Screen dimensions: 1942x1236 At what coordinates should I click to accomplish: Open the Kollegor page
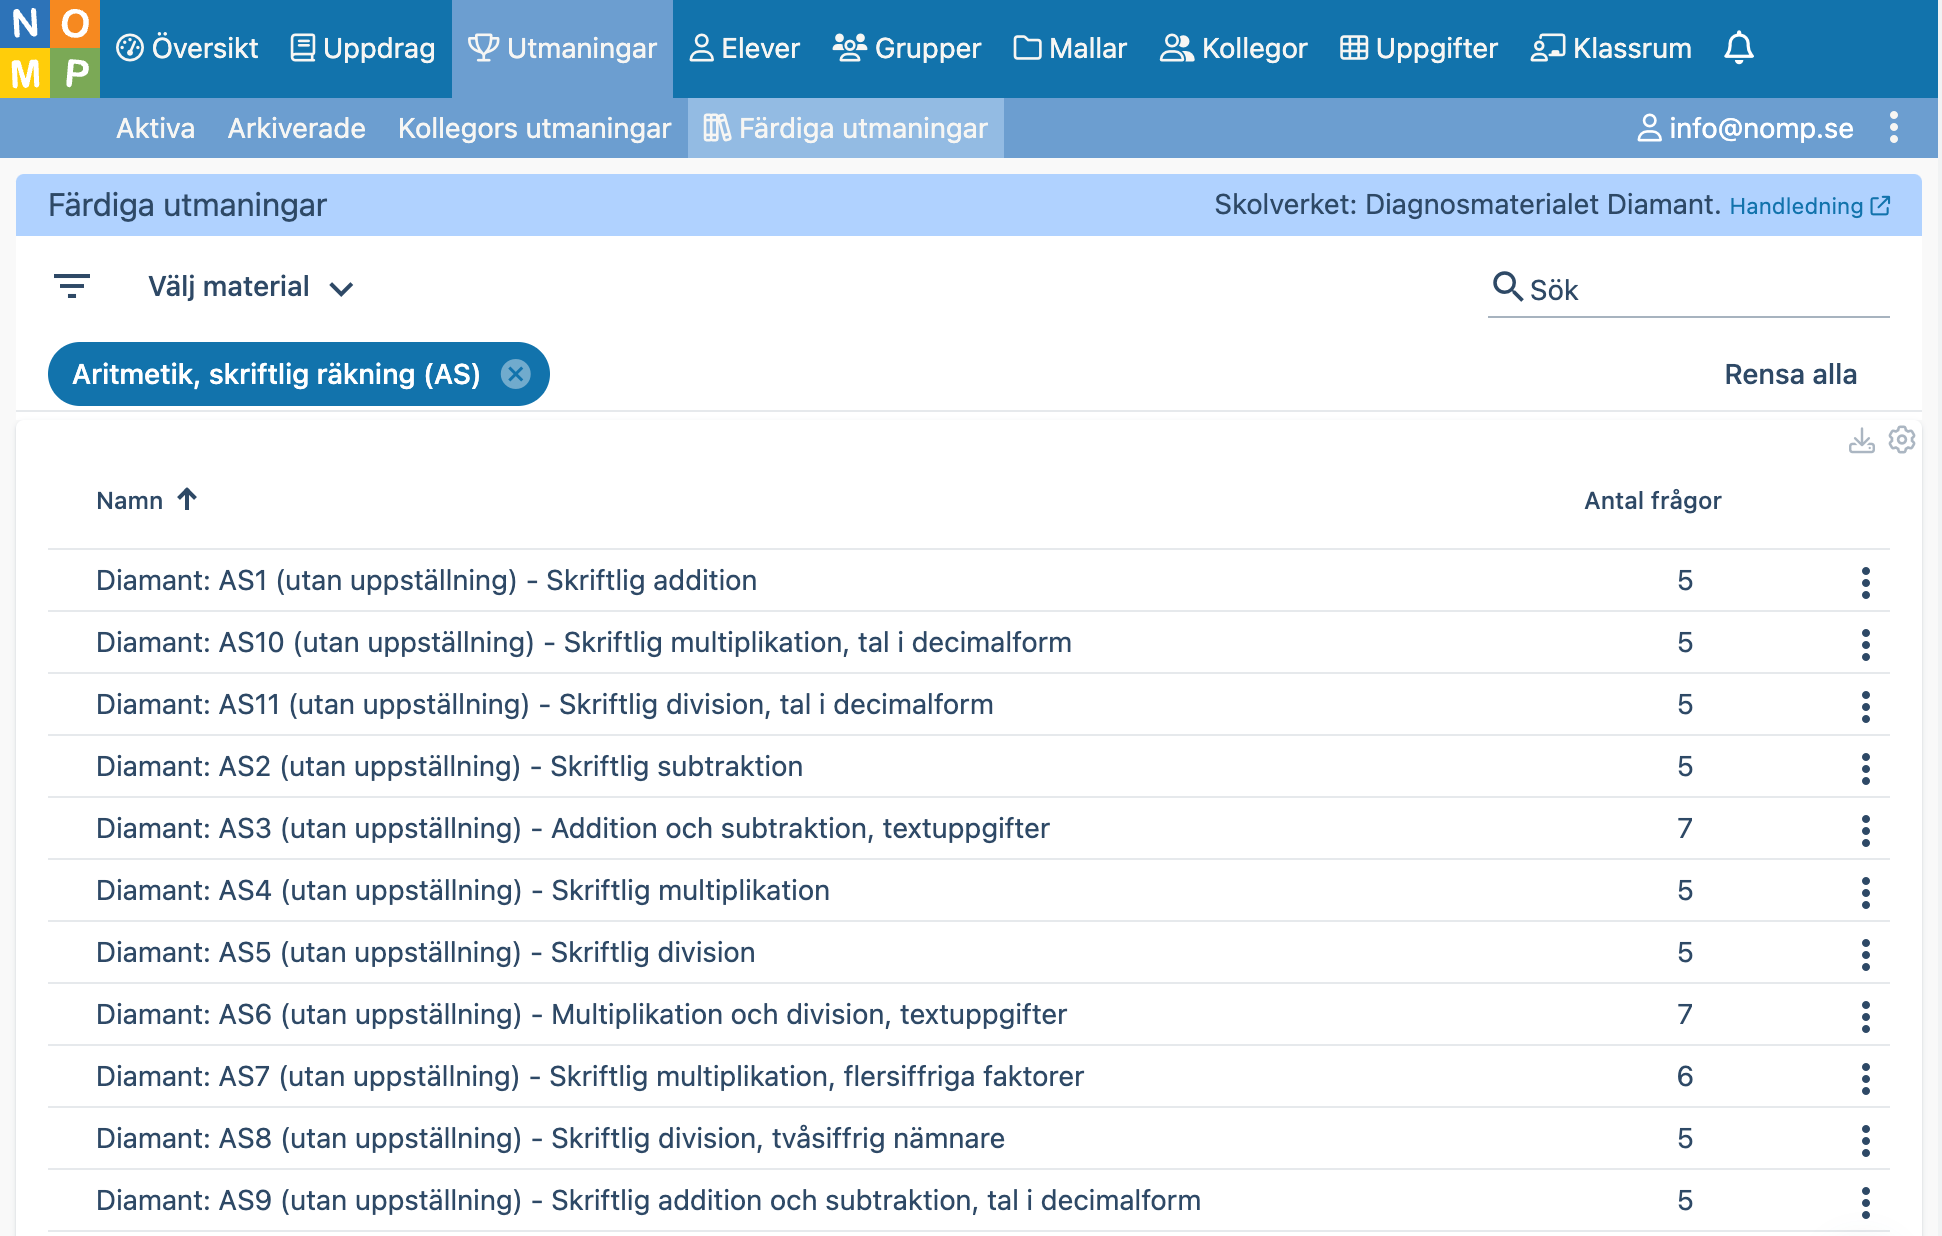pyautogui.click(x=1233, y=48)
